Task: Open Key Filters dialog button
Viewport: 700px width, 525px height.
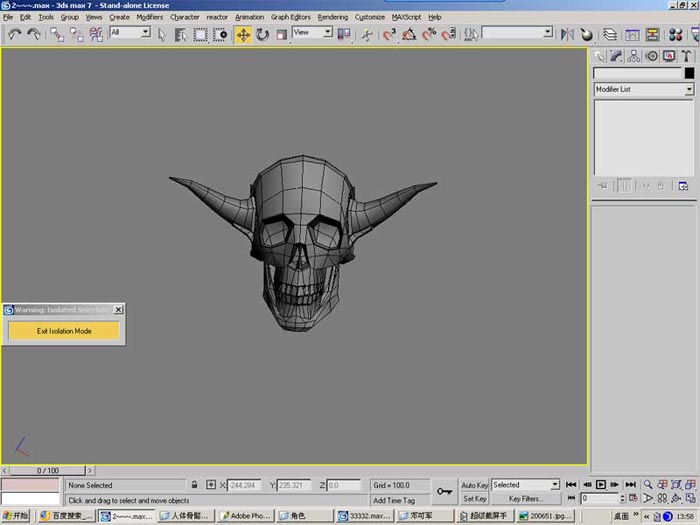Action: point(525,499)
